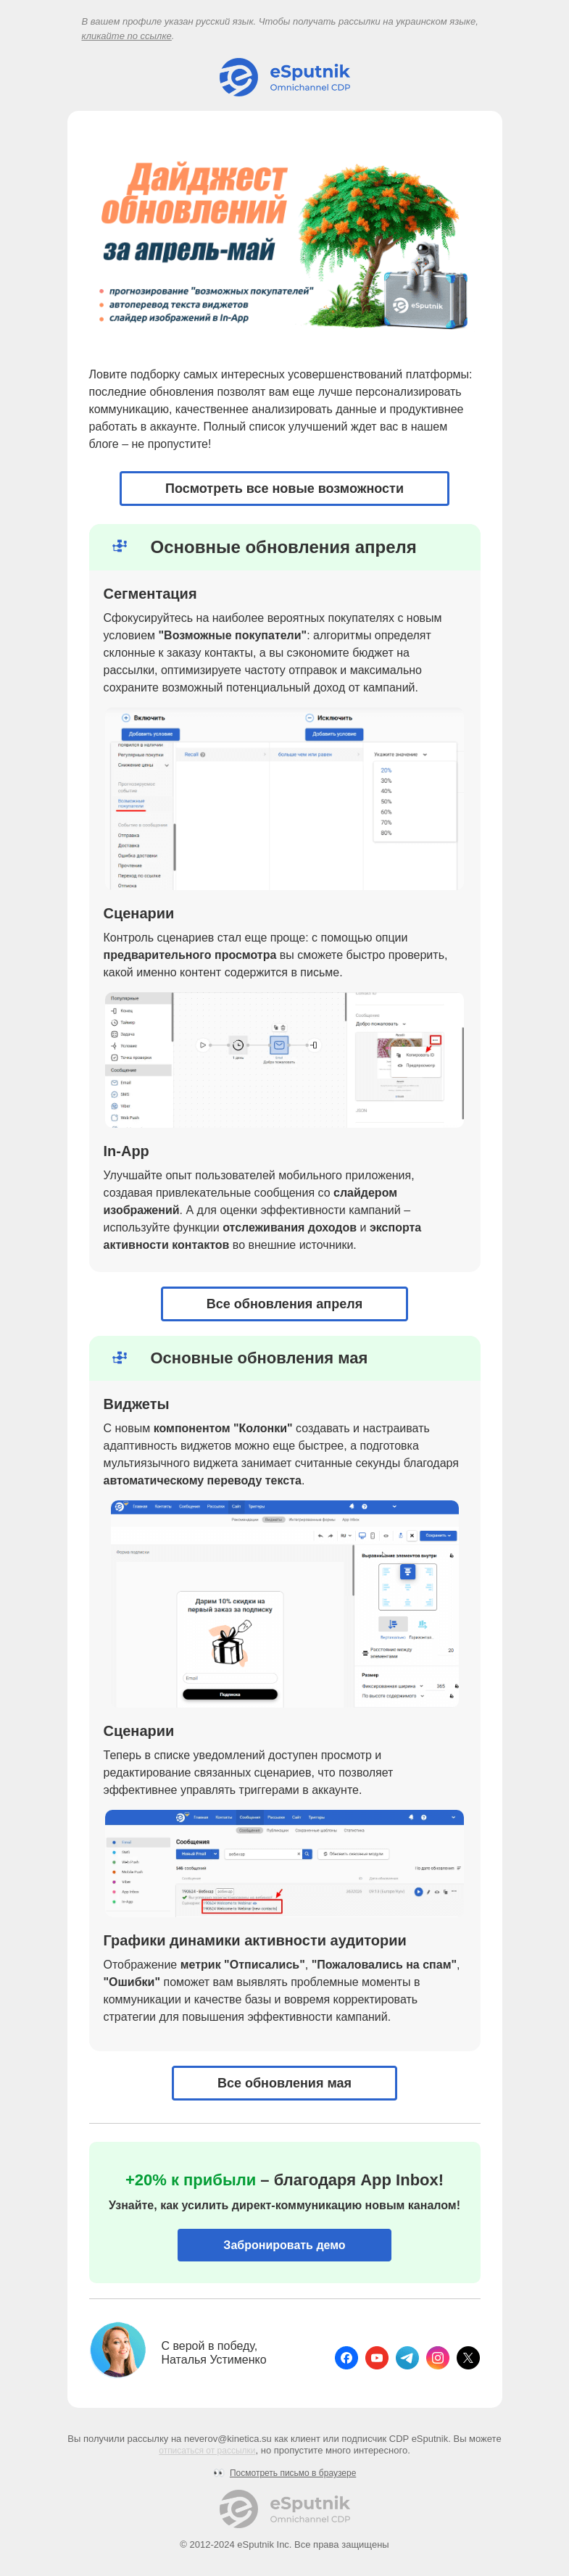Click the bold phrase 'предварительного просмотра'
The width and height of the screenshot is (569, 2576).
click(190, 955)
